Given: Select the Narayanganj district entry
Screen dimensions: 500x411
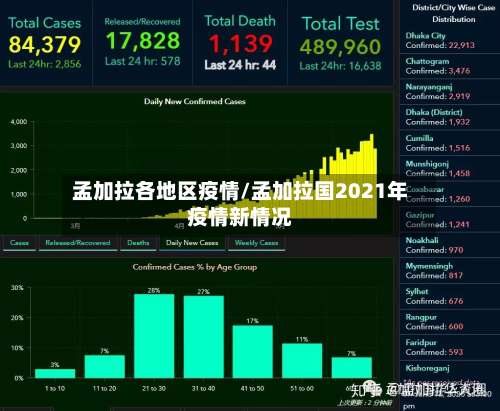Looking at the screenshot, I should (450, 92).
